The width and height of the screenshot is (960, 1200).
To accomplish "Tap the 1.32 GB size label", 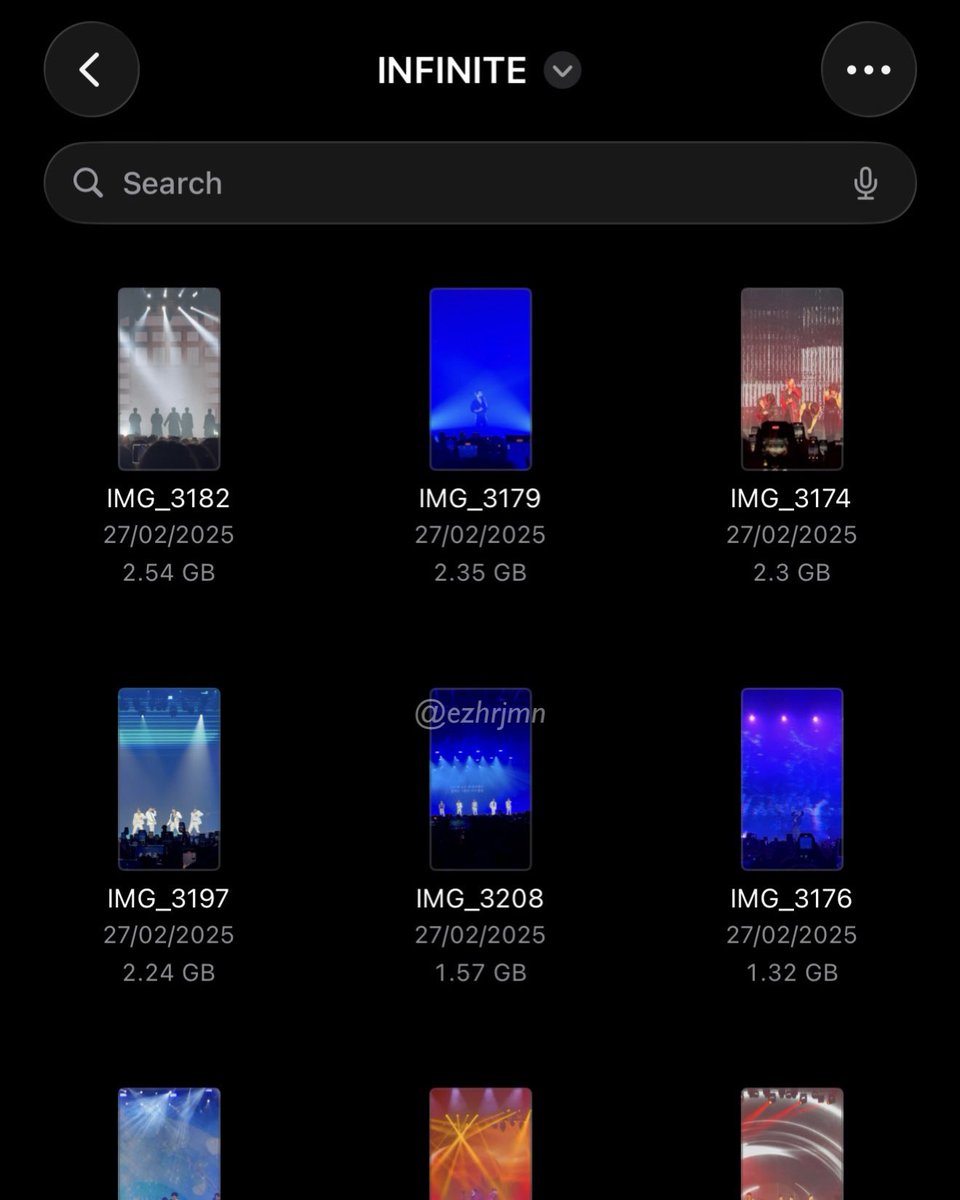I will (x=792, y=972).
